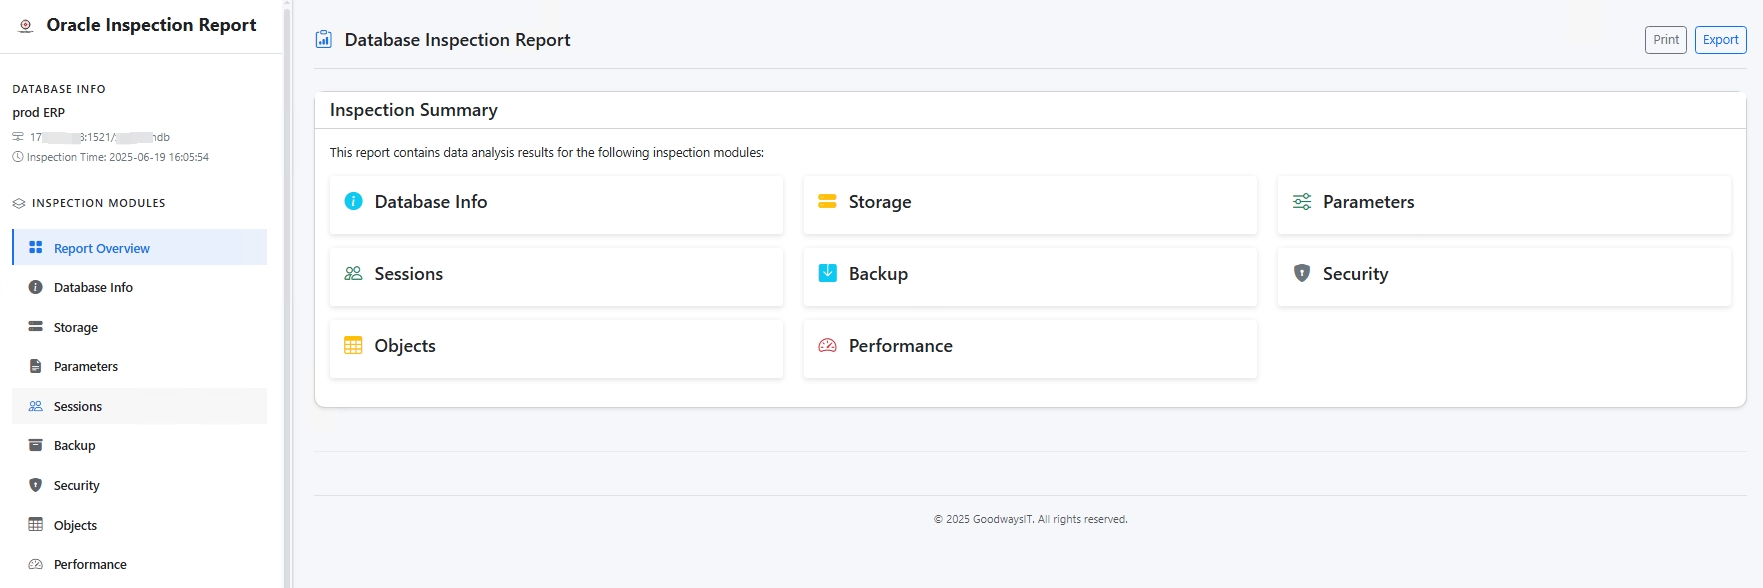Open Parameters from the sidebar menu

[140, 366]
